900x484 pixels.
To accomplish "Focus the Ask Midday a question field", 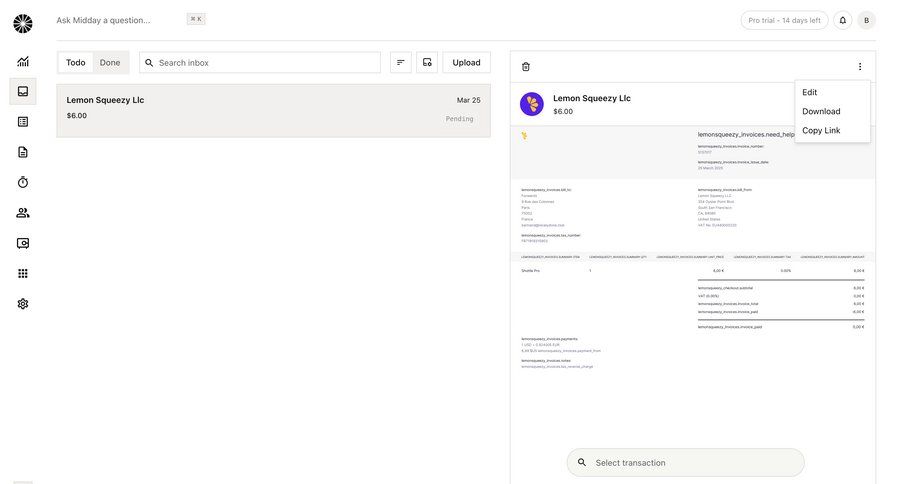I will pos(103,20).
